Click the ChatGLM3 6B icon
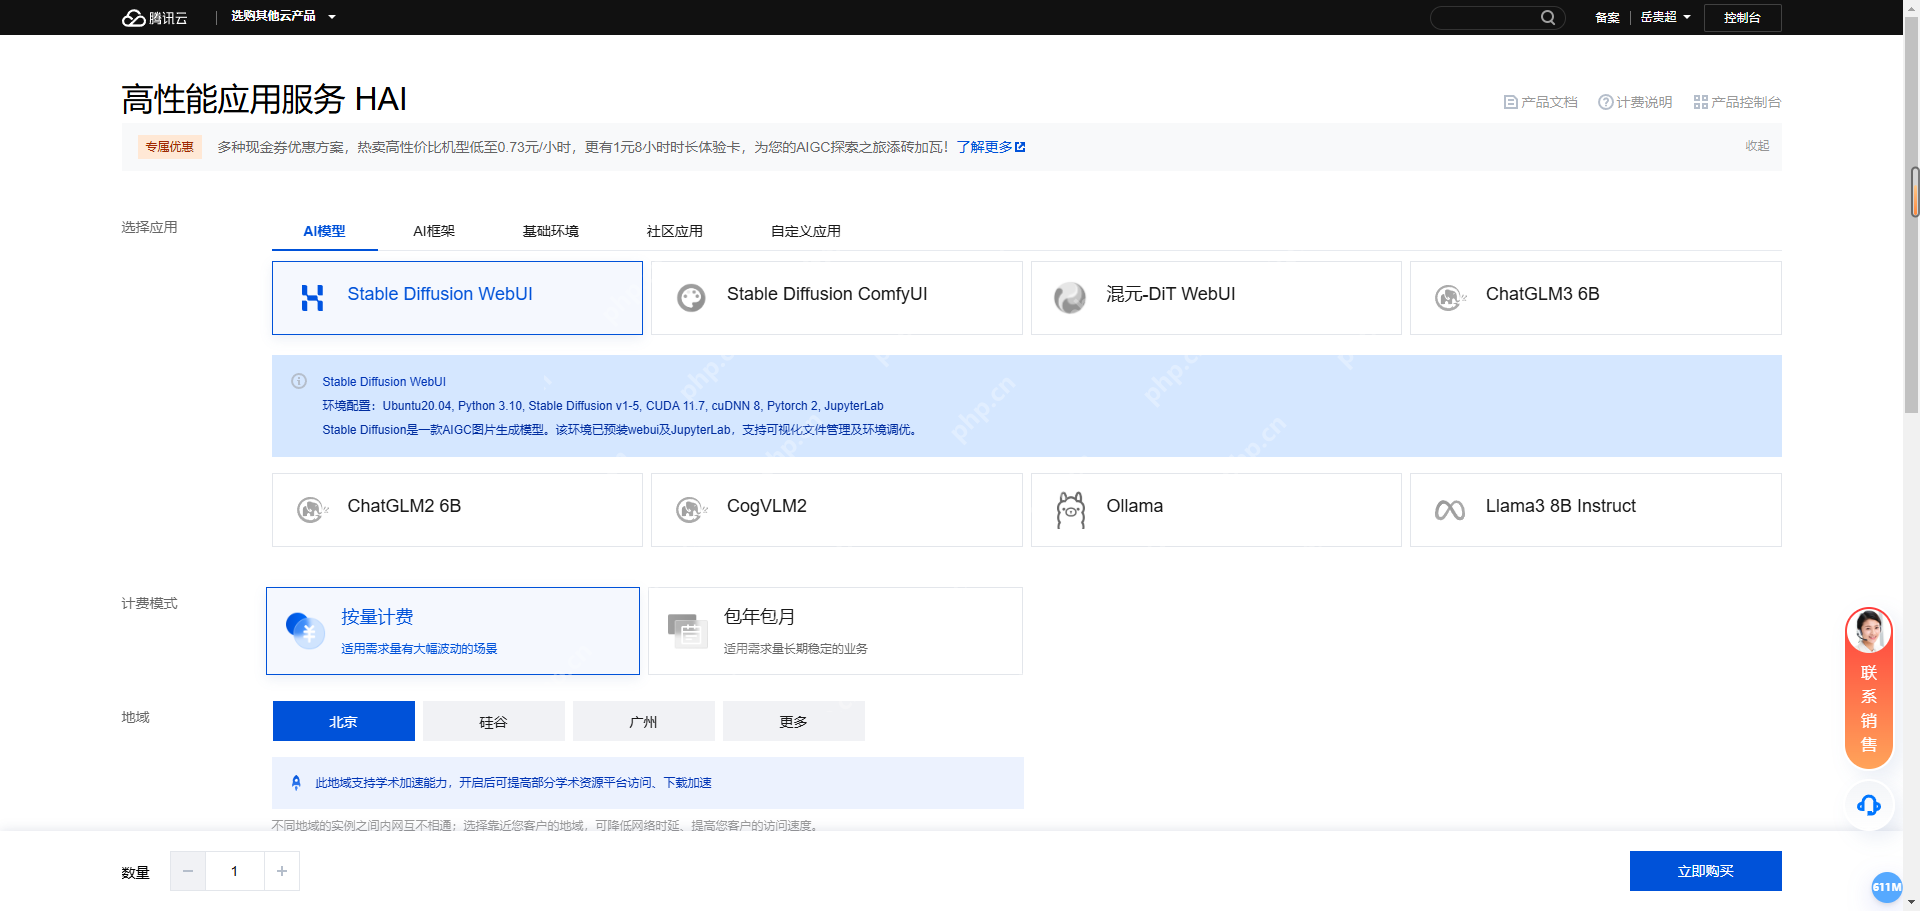The height and width of the screenshot is (911, 1920). 1450,298
